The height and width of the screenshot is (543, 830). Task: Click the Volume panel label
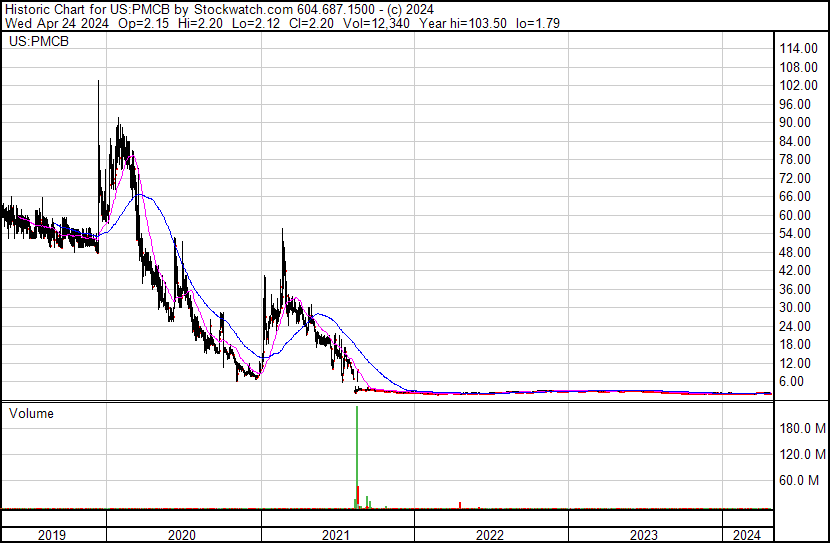click(31, 413)
